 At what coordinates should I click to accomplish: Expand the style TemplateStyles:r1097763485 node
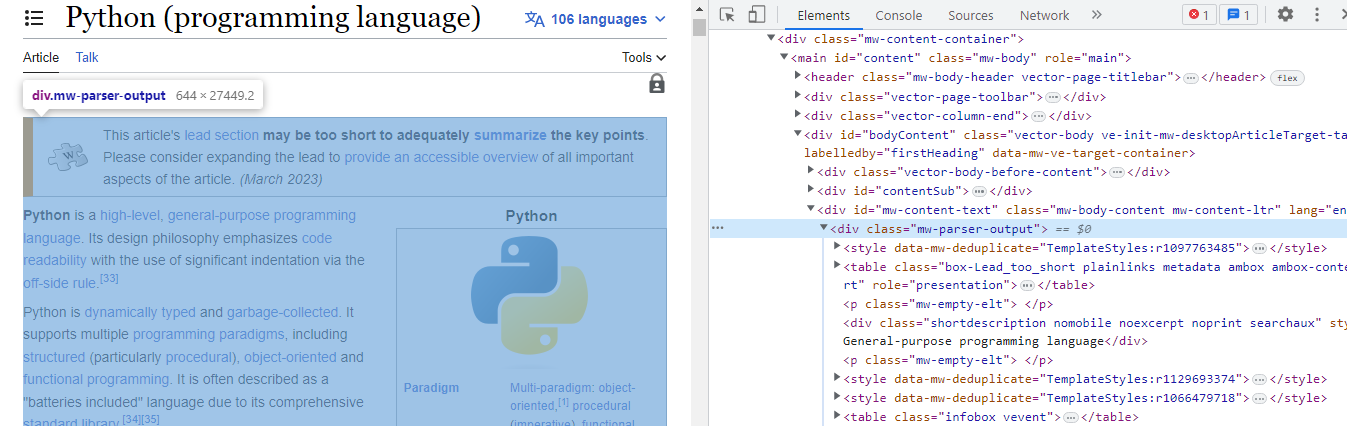[837, 248]
